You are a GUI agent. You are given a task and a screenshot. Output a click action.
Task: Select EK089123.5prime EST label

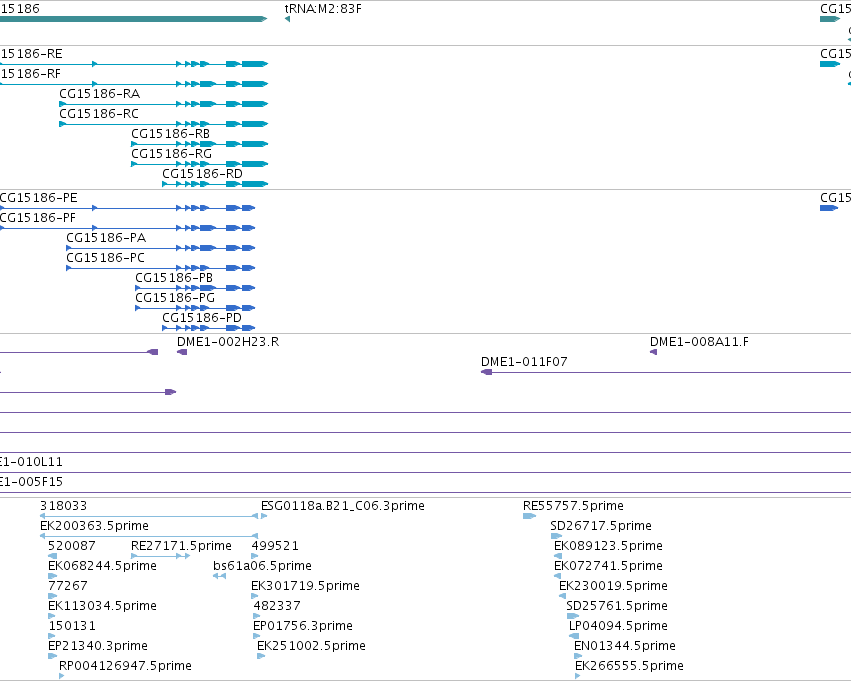[x=608, y=546]
